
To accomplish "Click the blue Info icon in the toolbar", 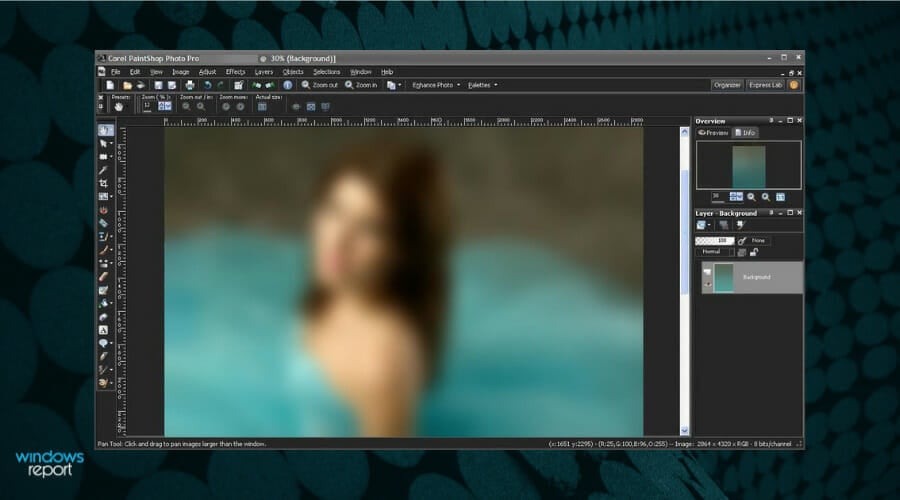I will tap(287, 85).
